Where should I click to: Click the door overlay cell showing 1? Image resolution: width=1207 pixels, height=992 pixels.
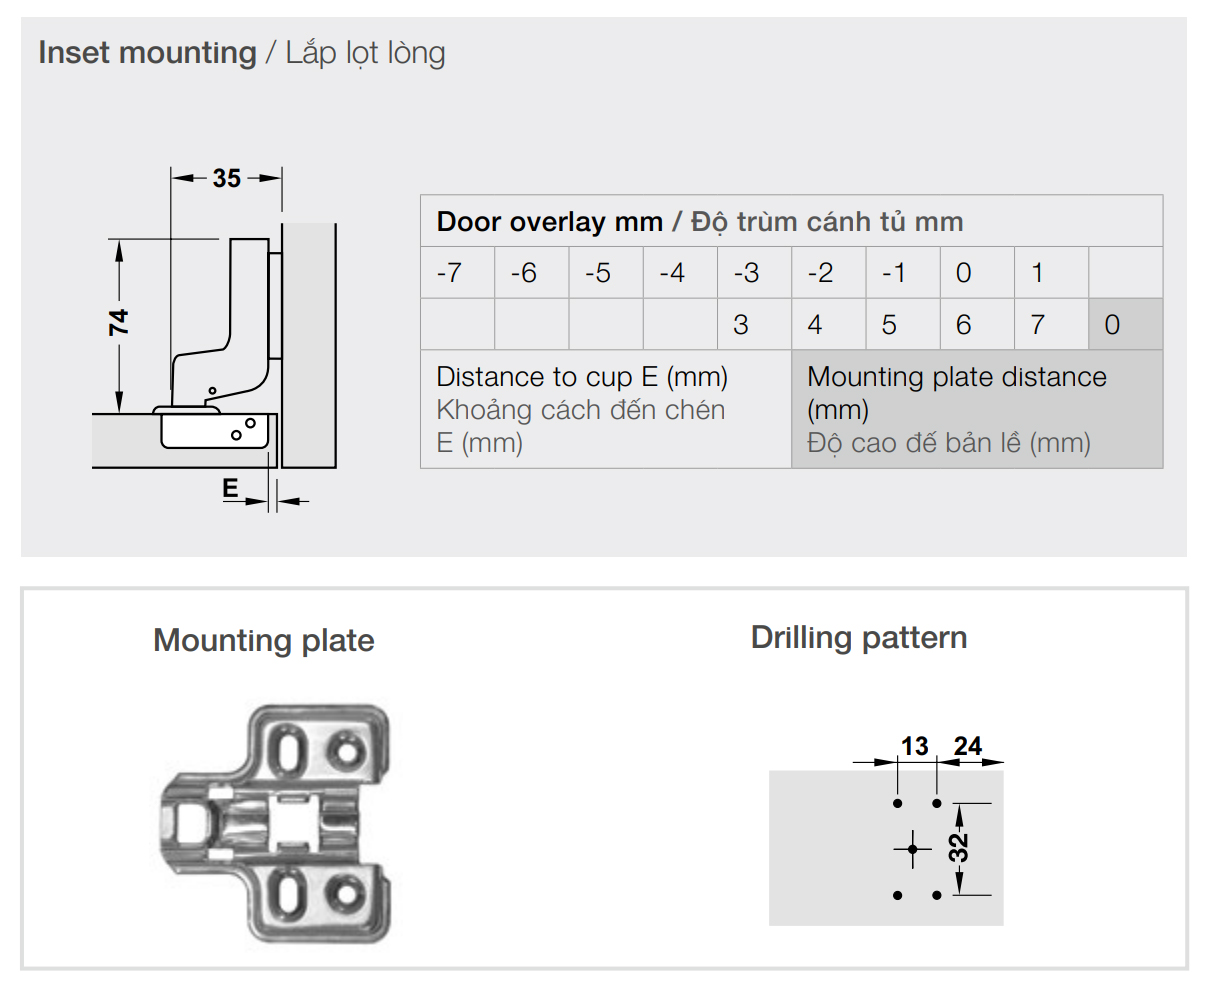coord(1040,273)
